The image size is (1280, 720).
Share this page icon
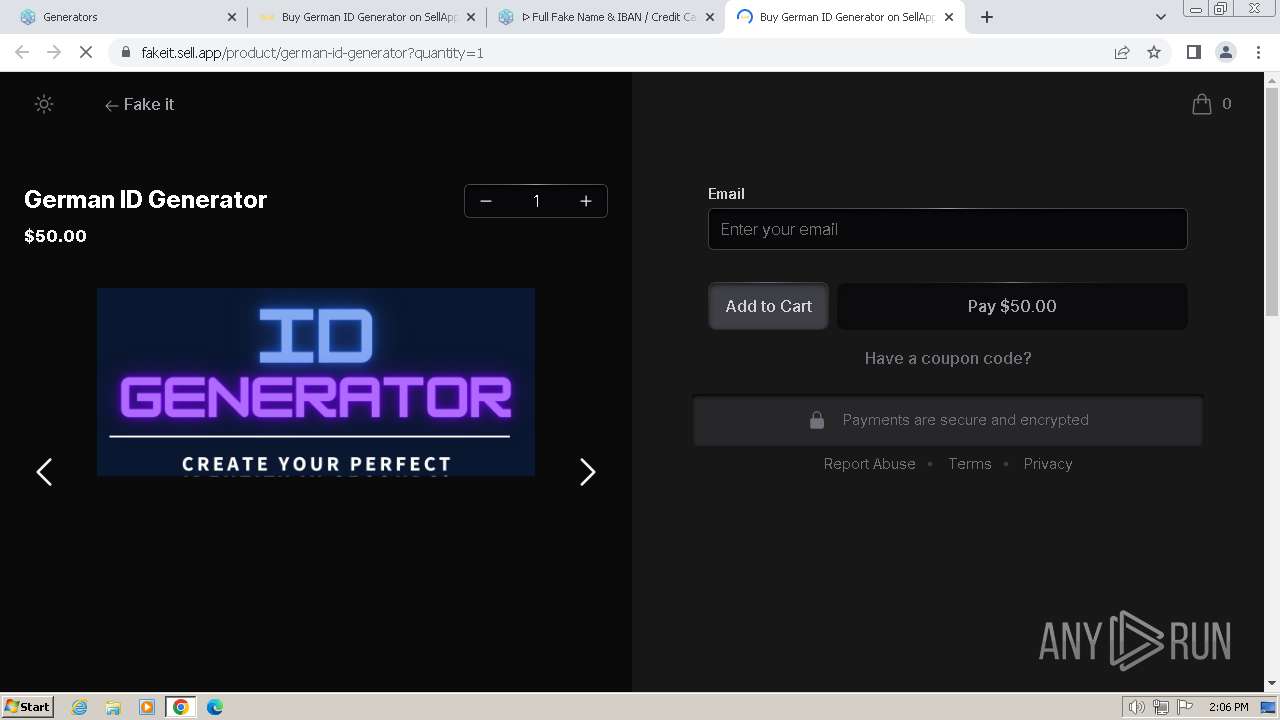tap(1122, 52)
